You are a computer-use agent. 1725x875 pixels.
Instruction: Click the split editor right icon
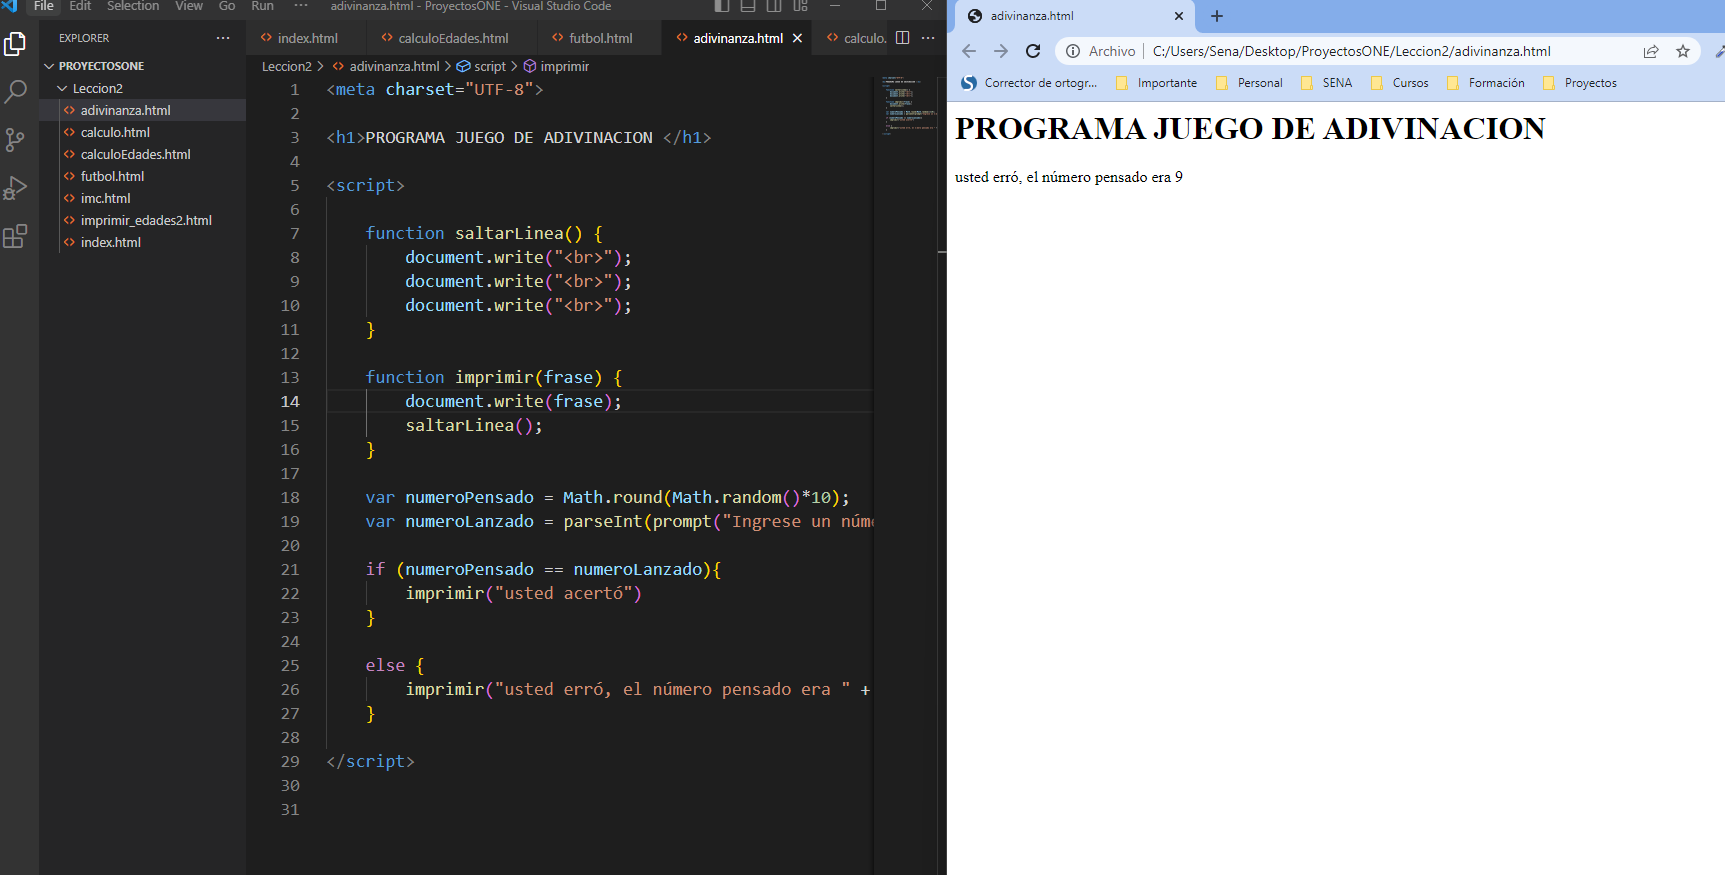(x=902, y=38)
